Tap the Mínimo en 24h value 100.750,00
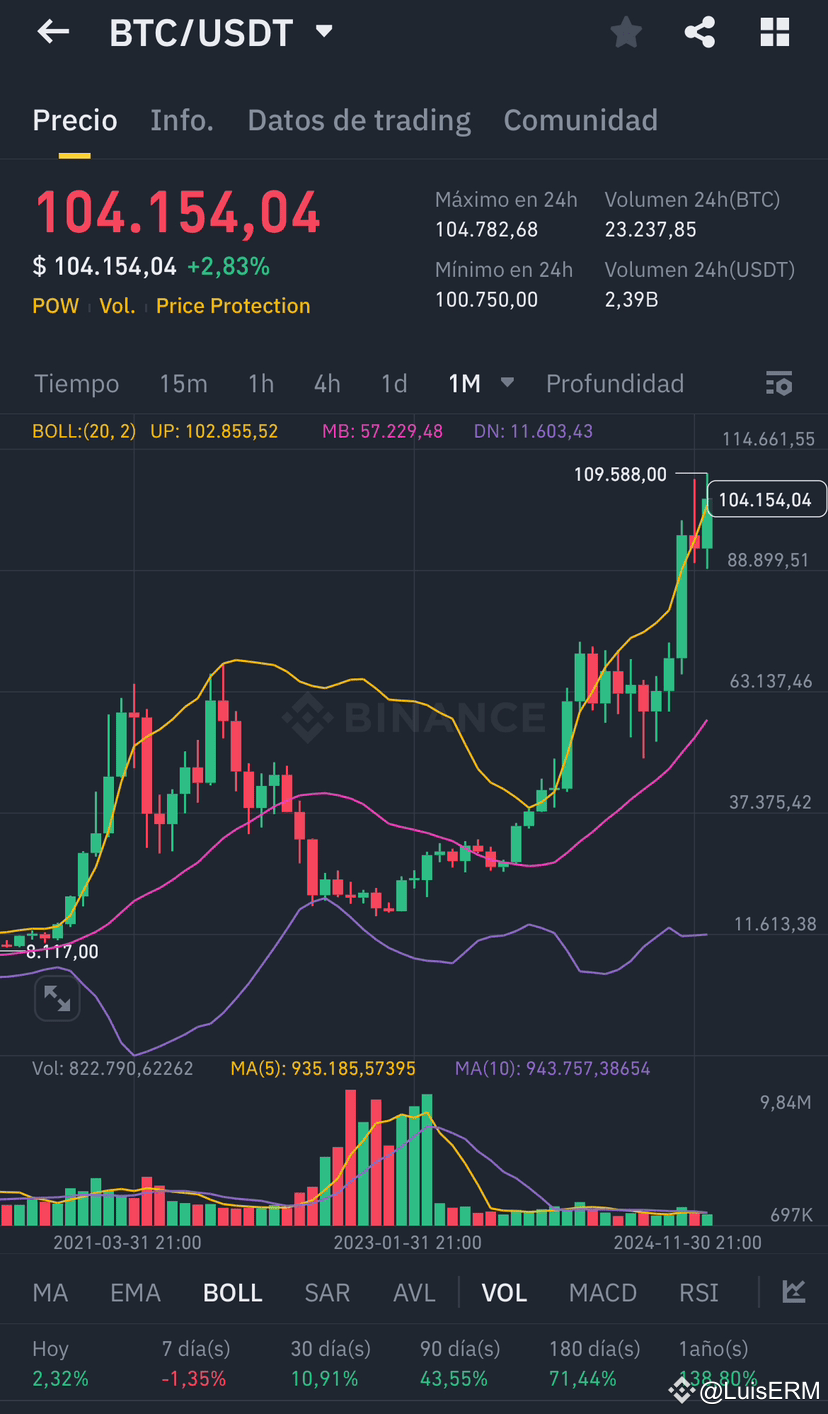828x1414 pixels. coord(486,300)
